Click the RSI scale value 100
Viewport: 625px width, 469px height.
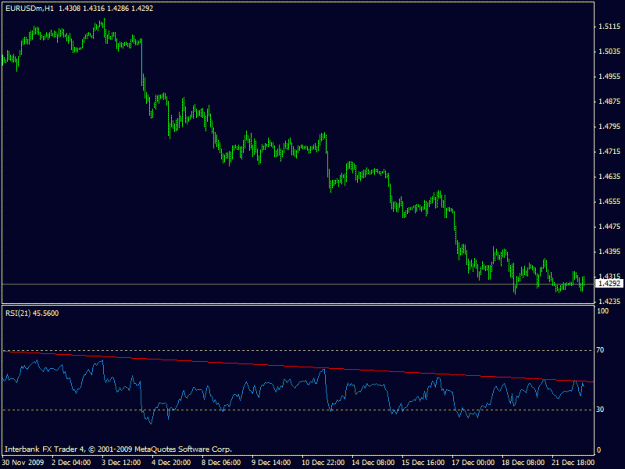click(x=603, y=311)
